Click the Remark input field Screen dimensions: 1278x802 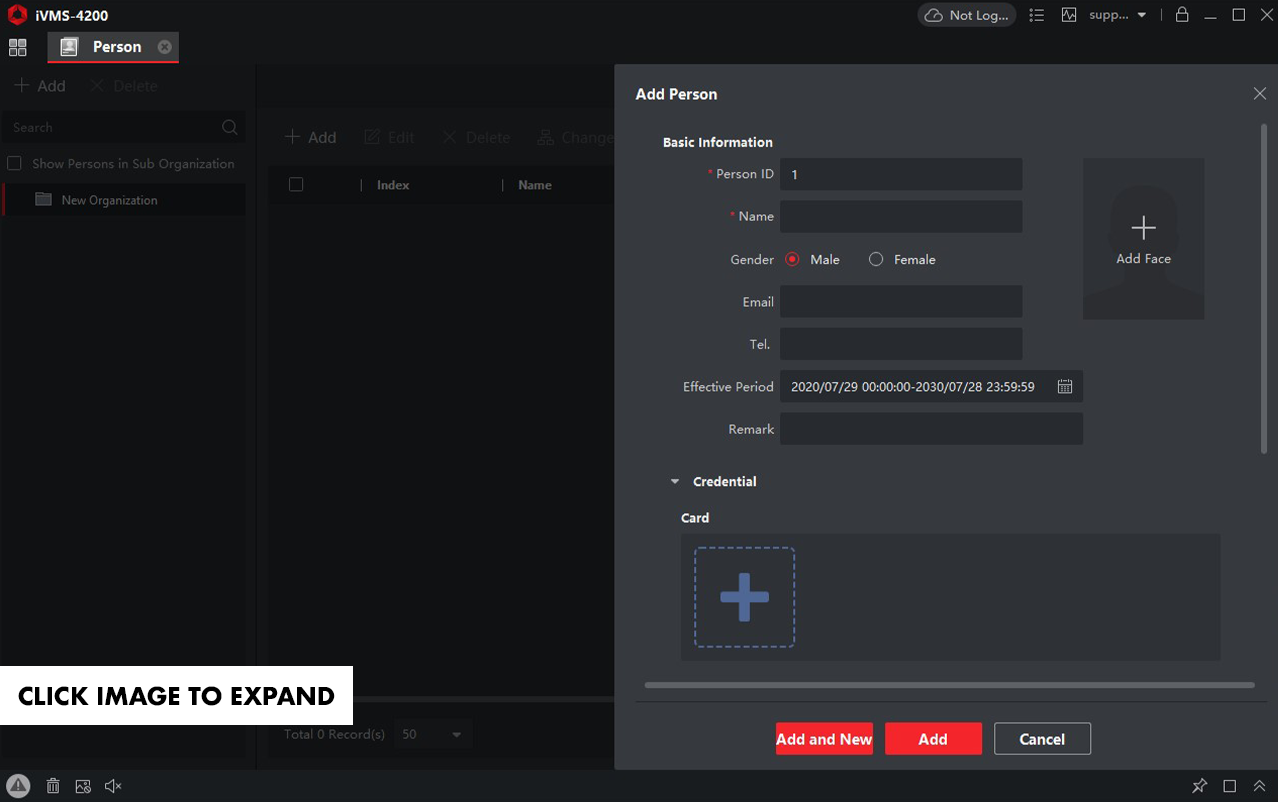point(931,429)
